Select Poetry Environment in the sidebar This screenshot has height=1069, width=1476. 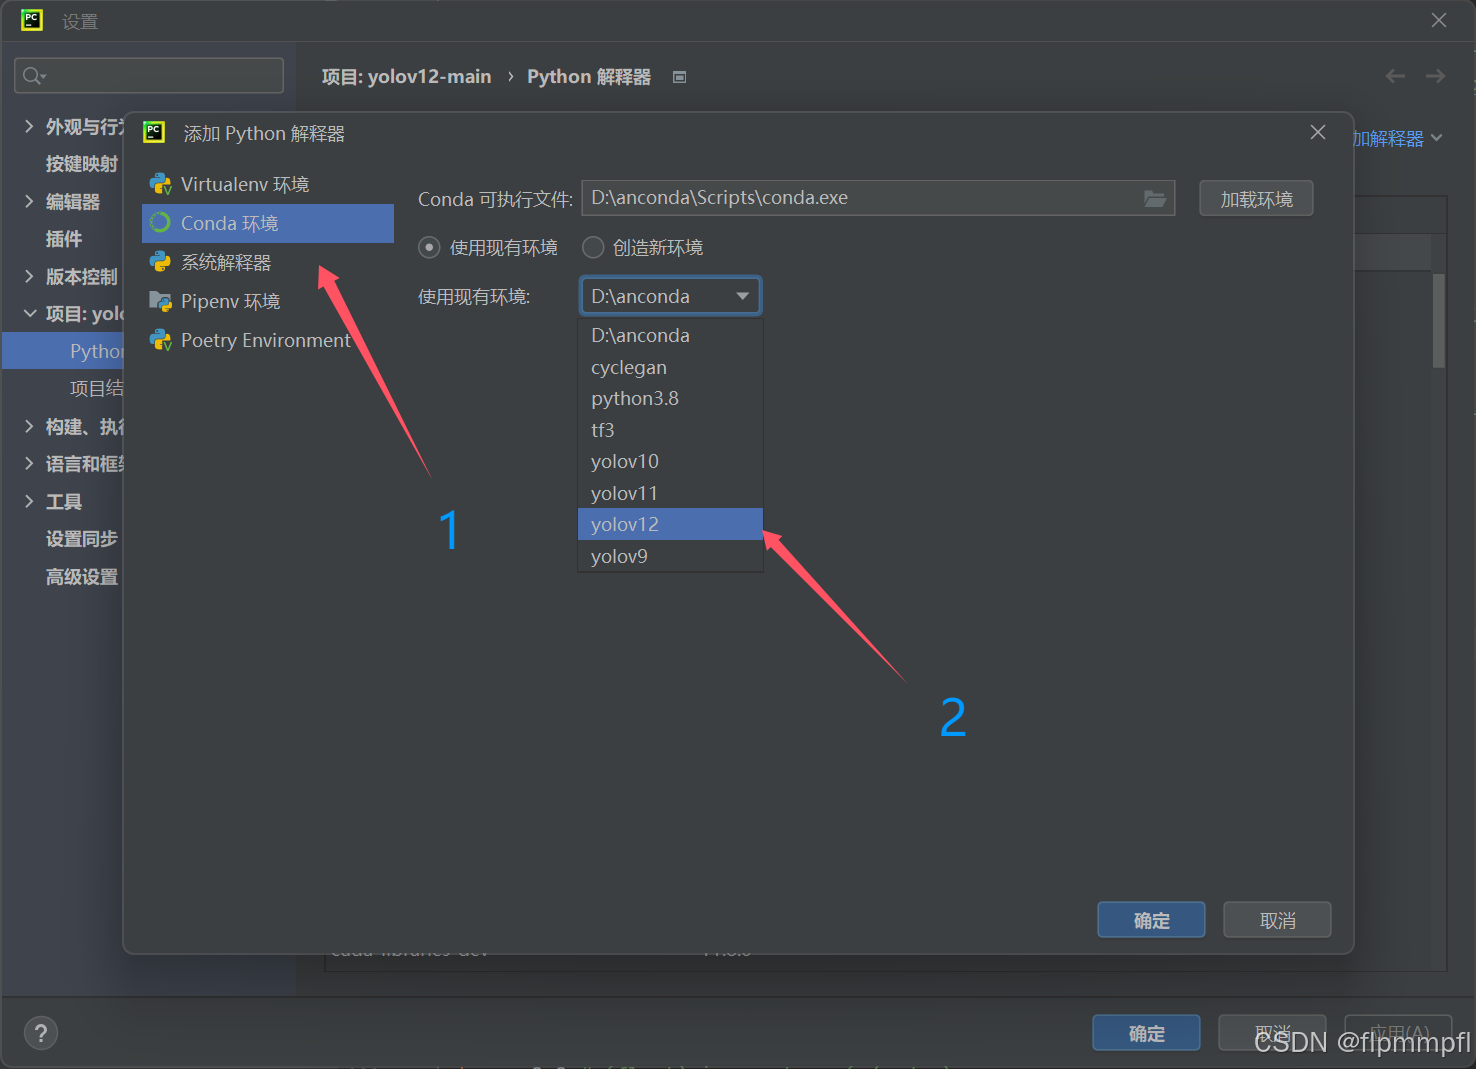point(268,340)
